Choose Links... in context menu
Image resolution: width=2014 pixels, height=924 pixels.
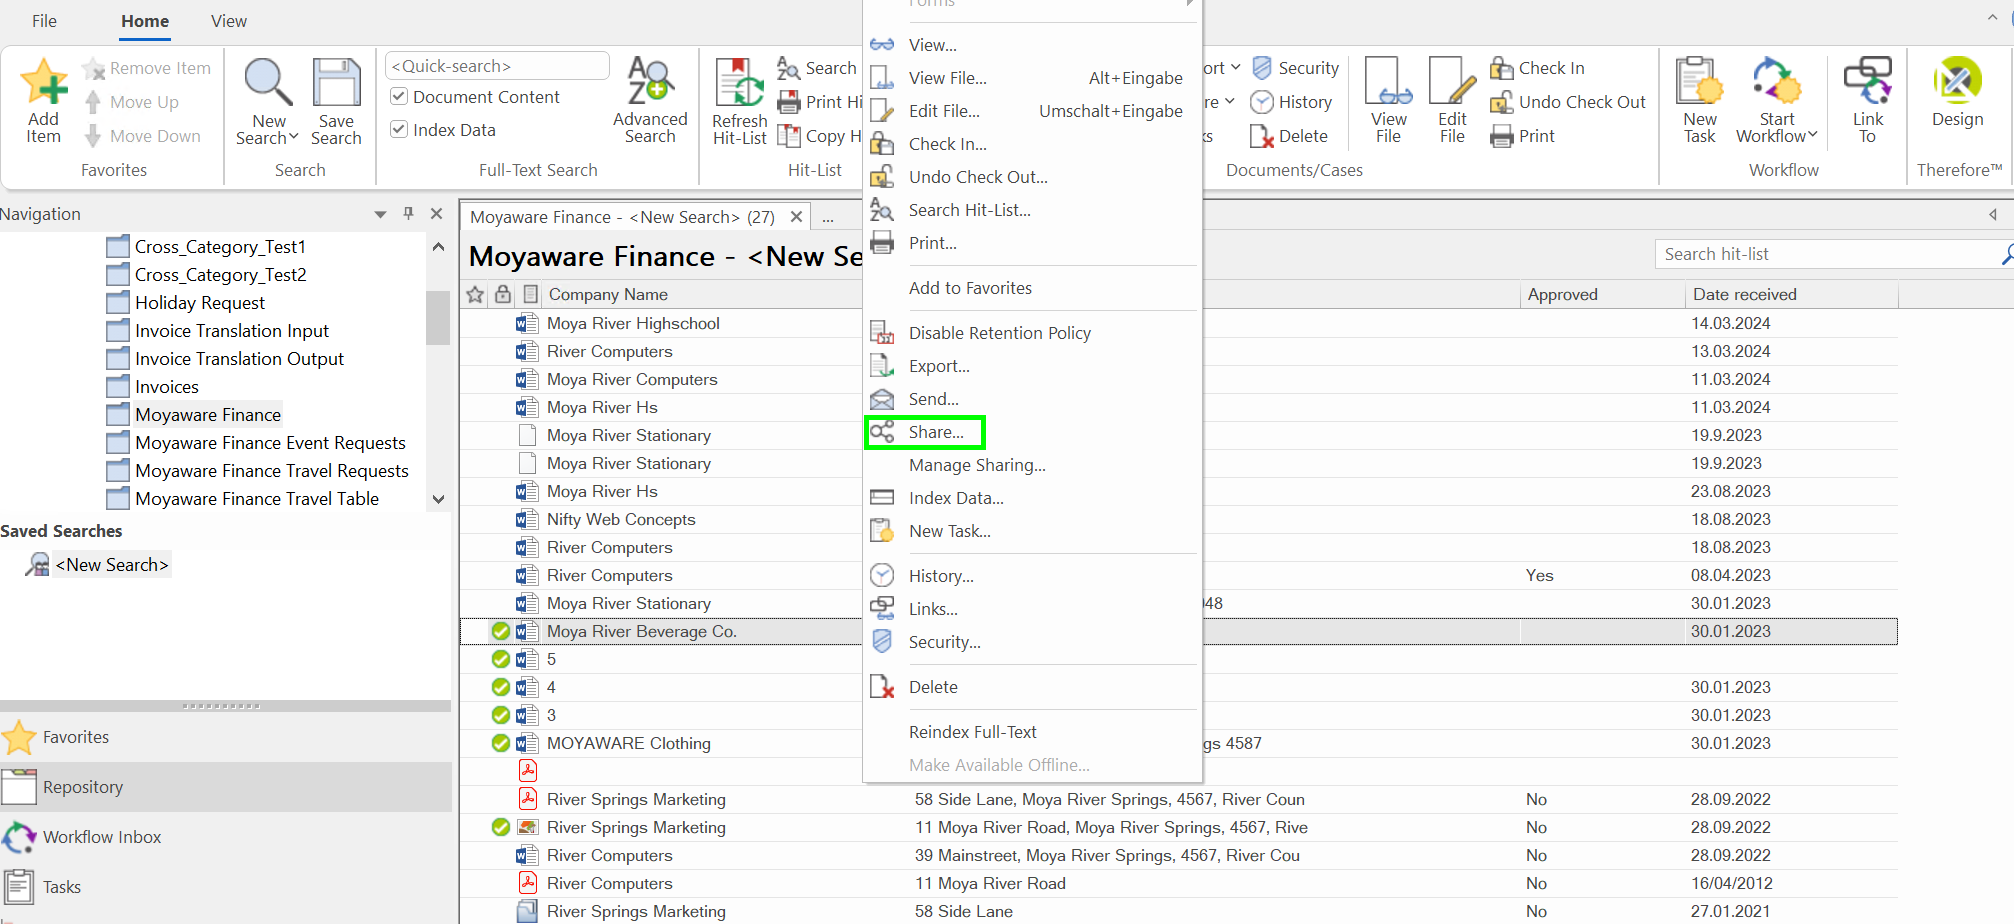[x=933, y=609]
